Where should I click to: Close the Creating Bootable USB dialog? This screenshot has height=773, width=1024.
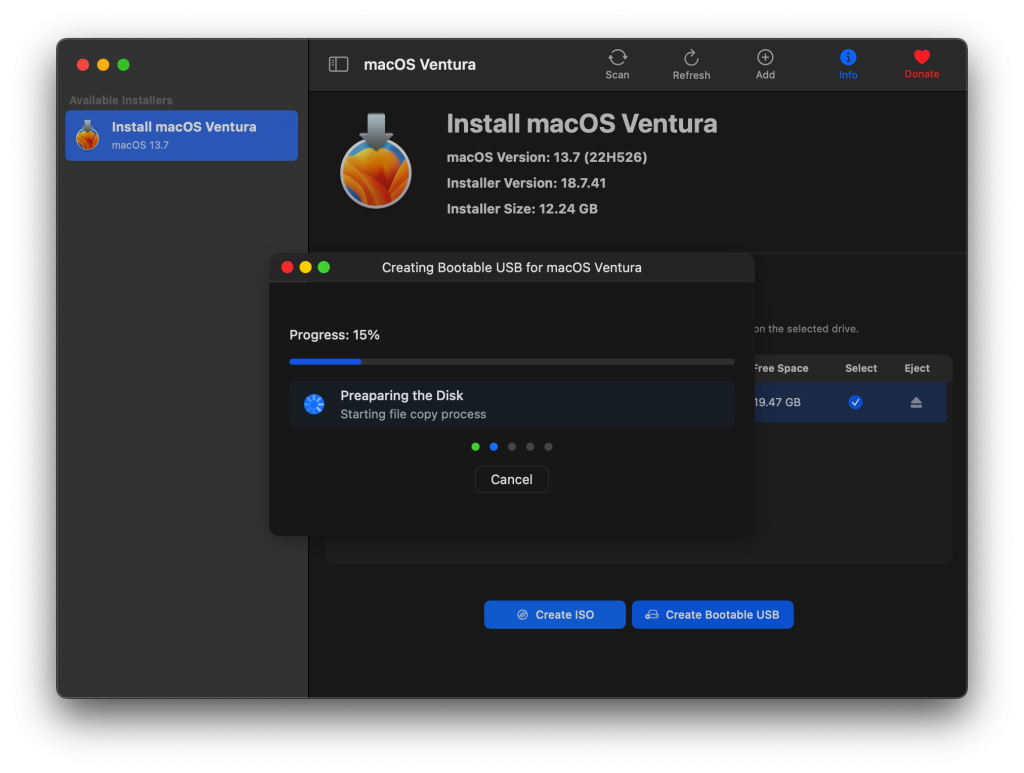pyautogui.click(x=287, y=267)
